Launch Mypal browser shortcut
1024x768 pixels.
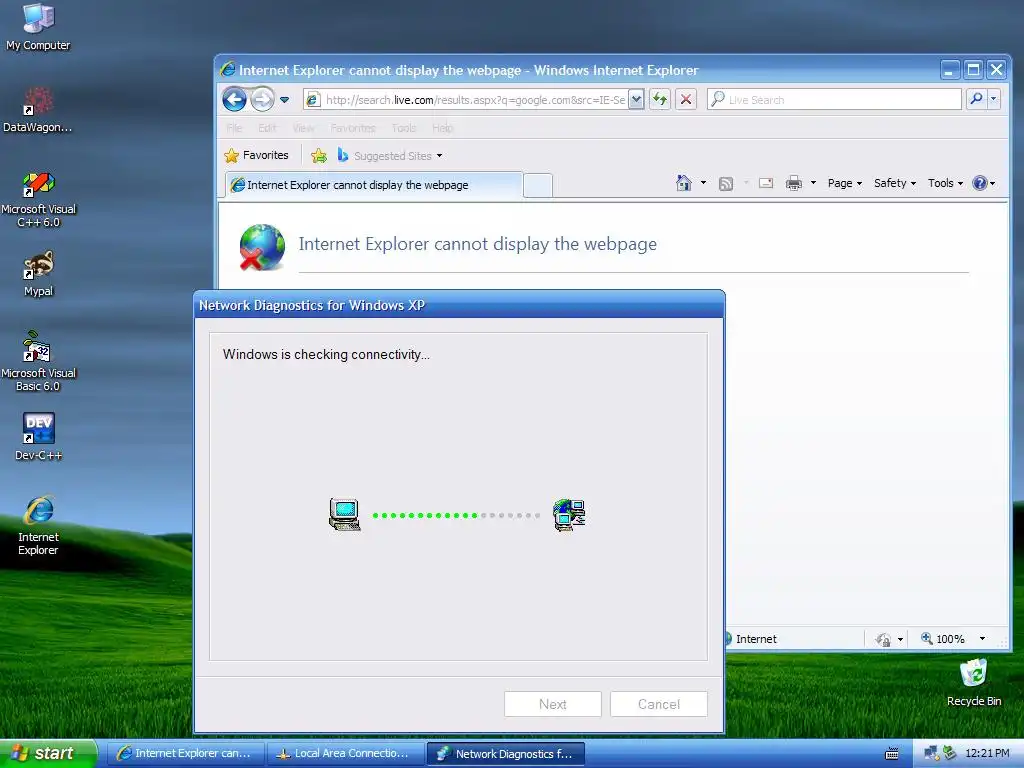coord(38,273)
